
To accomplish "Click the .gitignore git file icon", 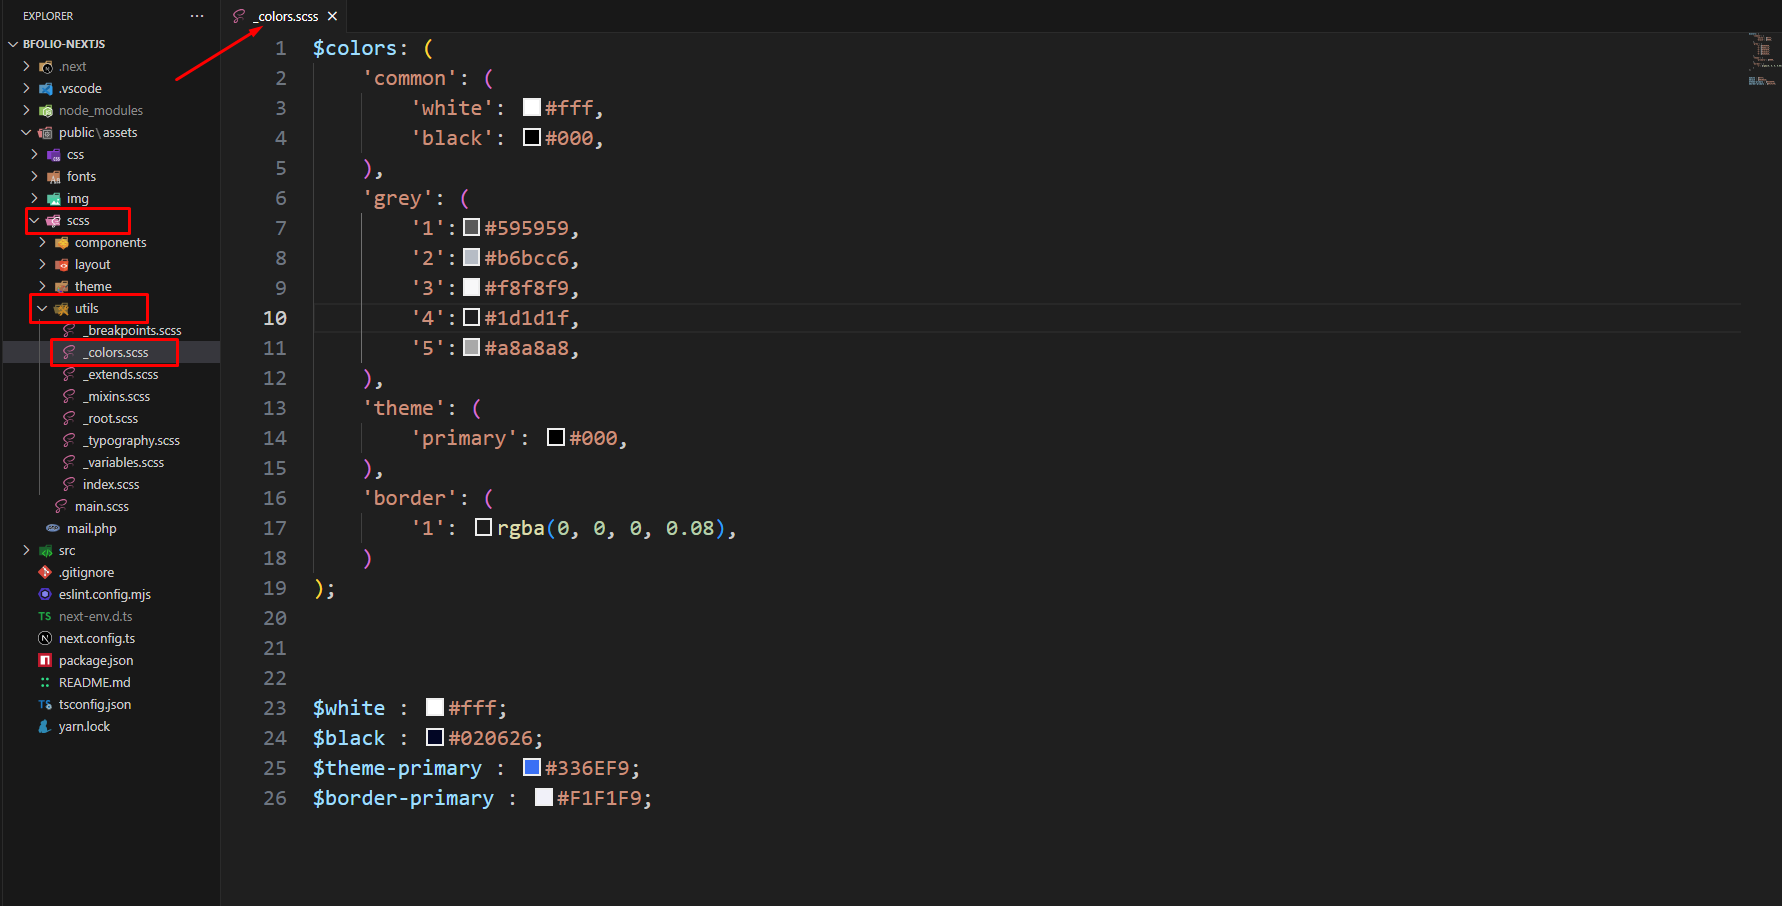I will 45,572.
